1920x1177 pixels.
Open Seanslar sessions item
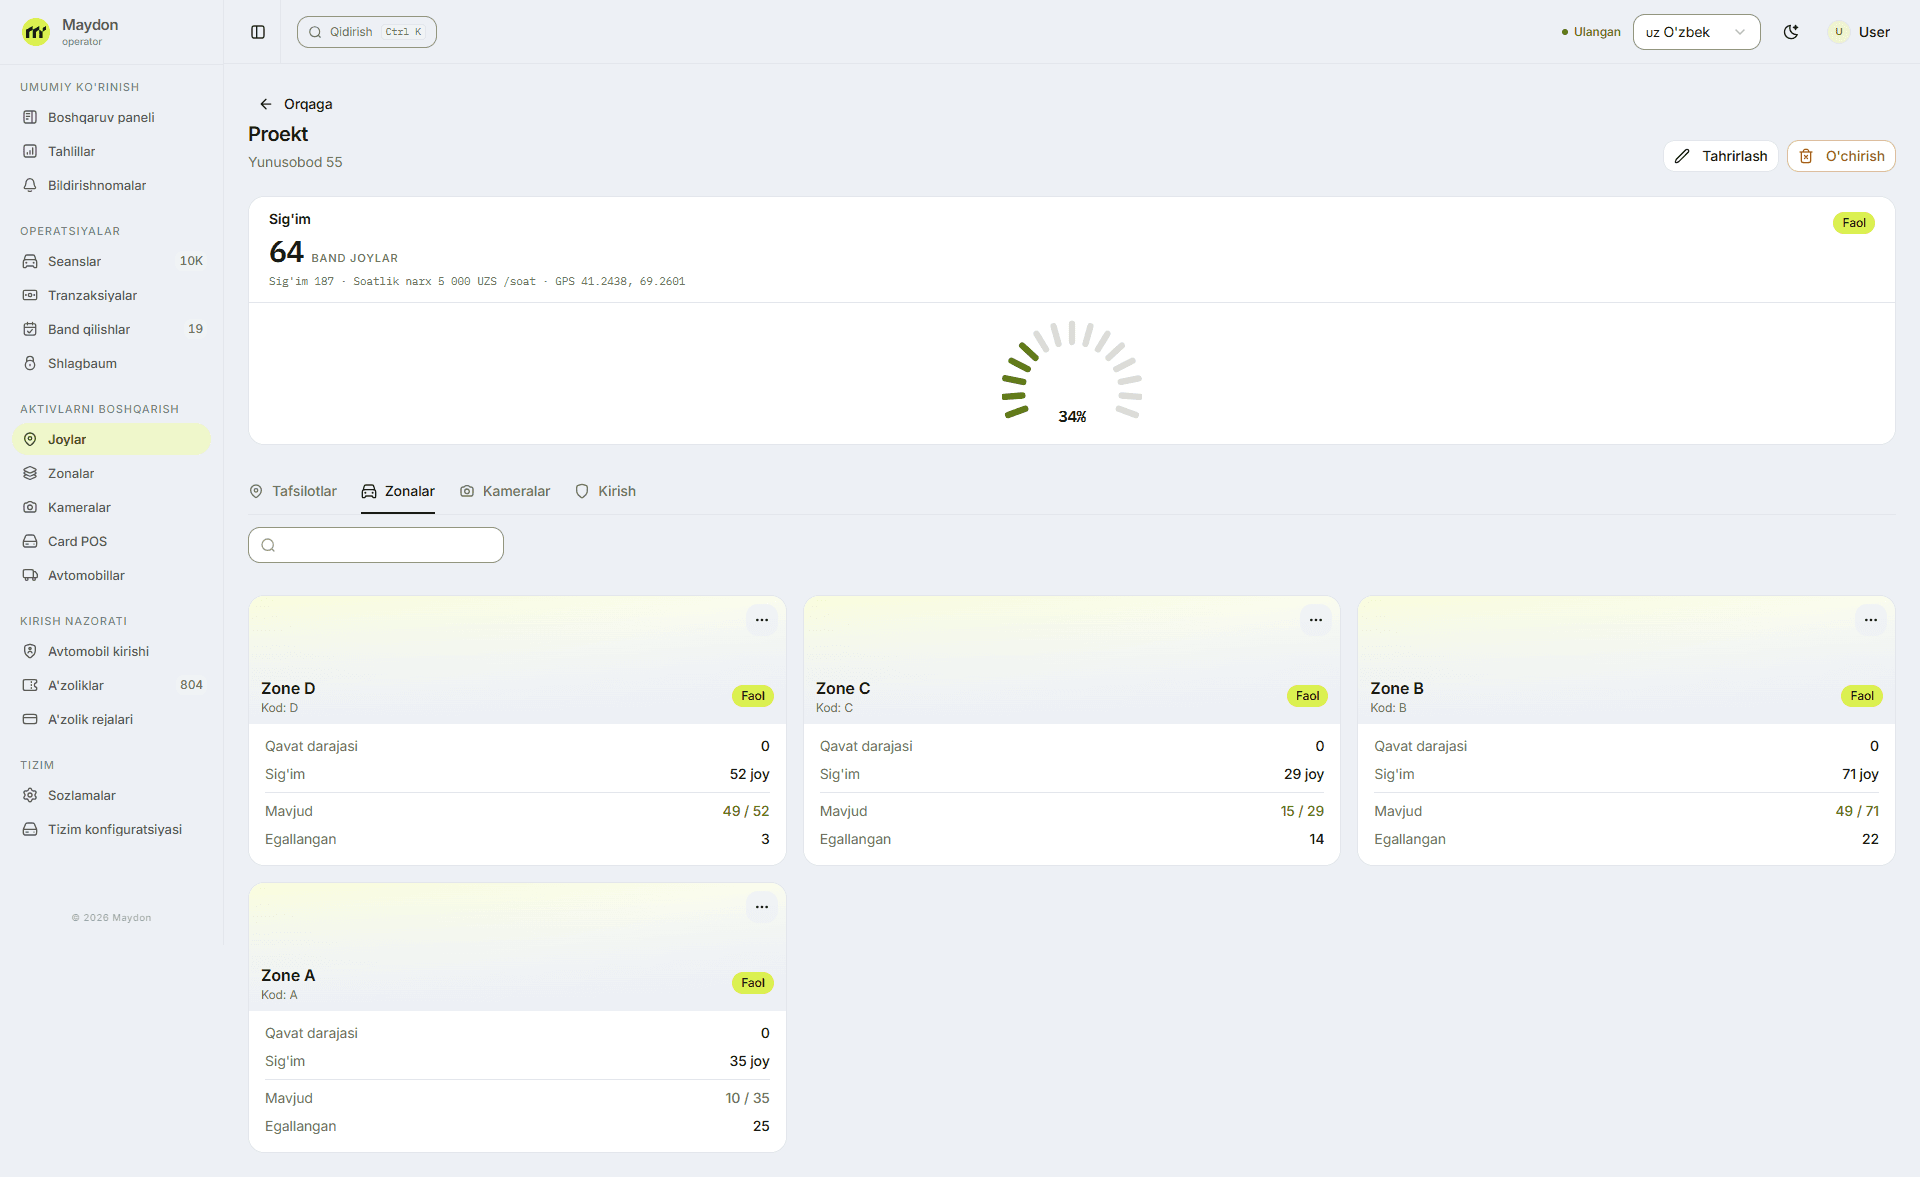coord(111,261)
